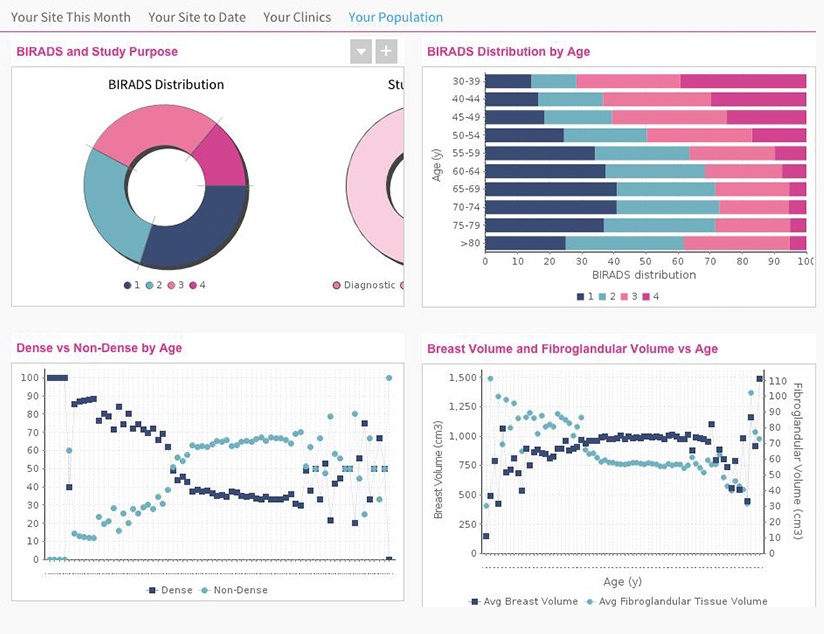The image size is (824, 634).
Task: Click the BIRADS 4 legend dot in donut legend
Action: click(193, 284)
